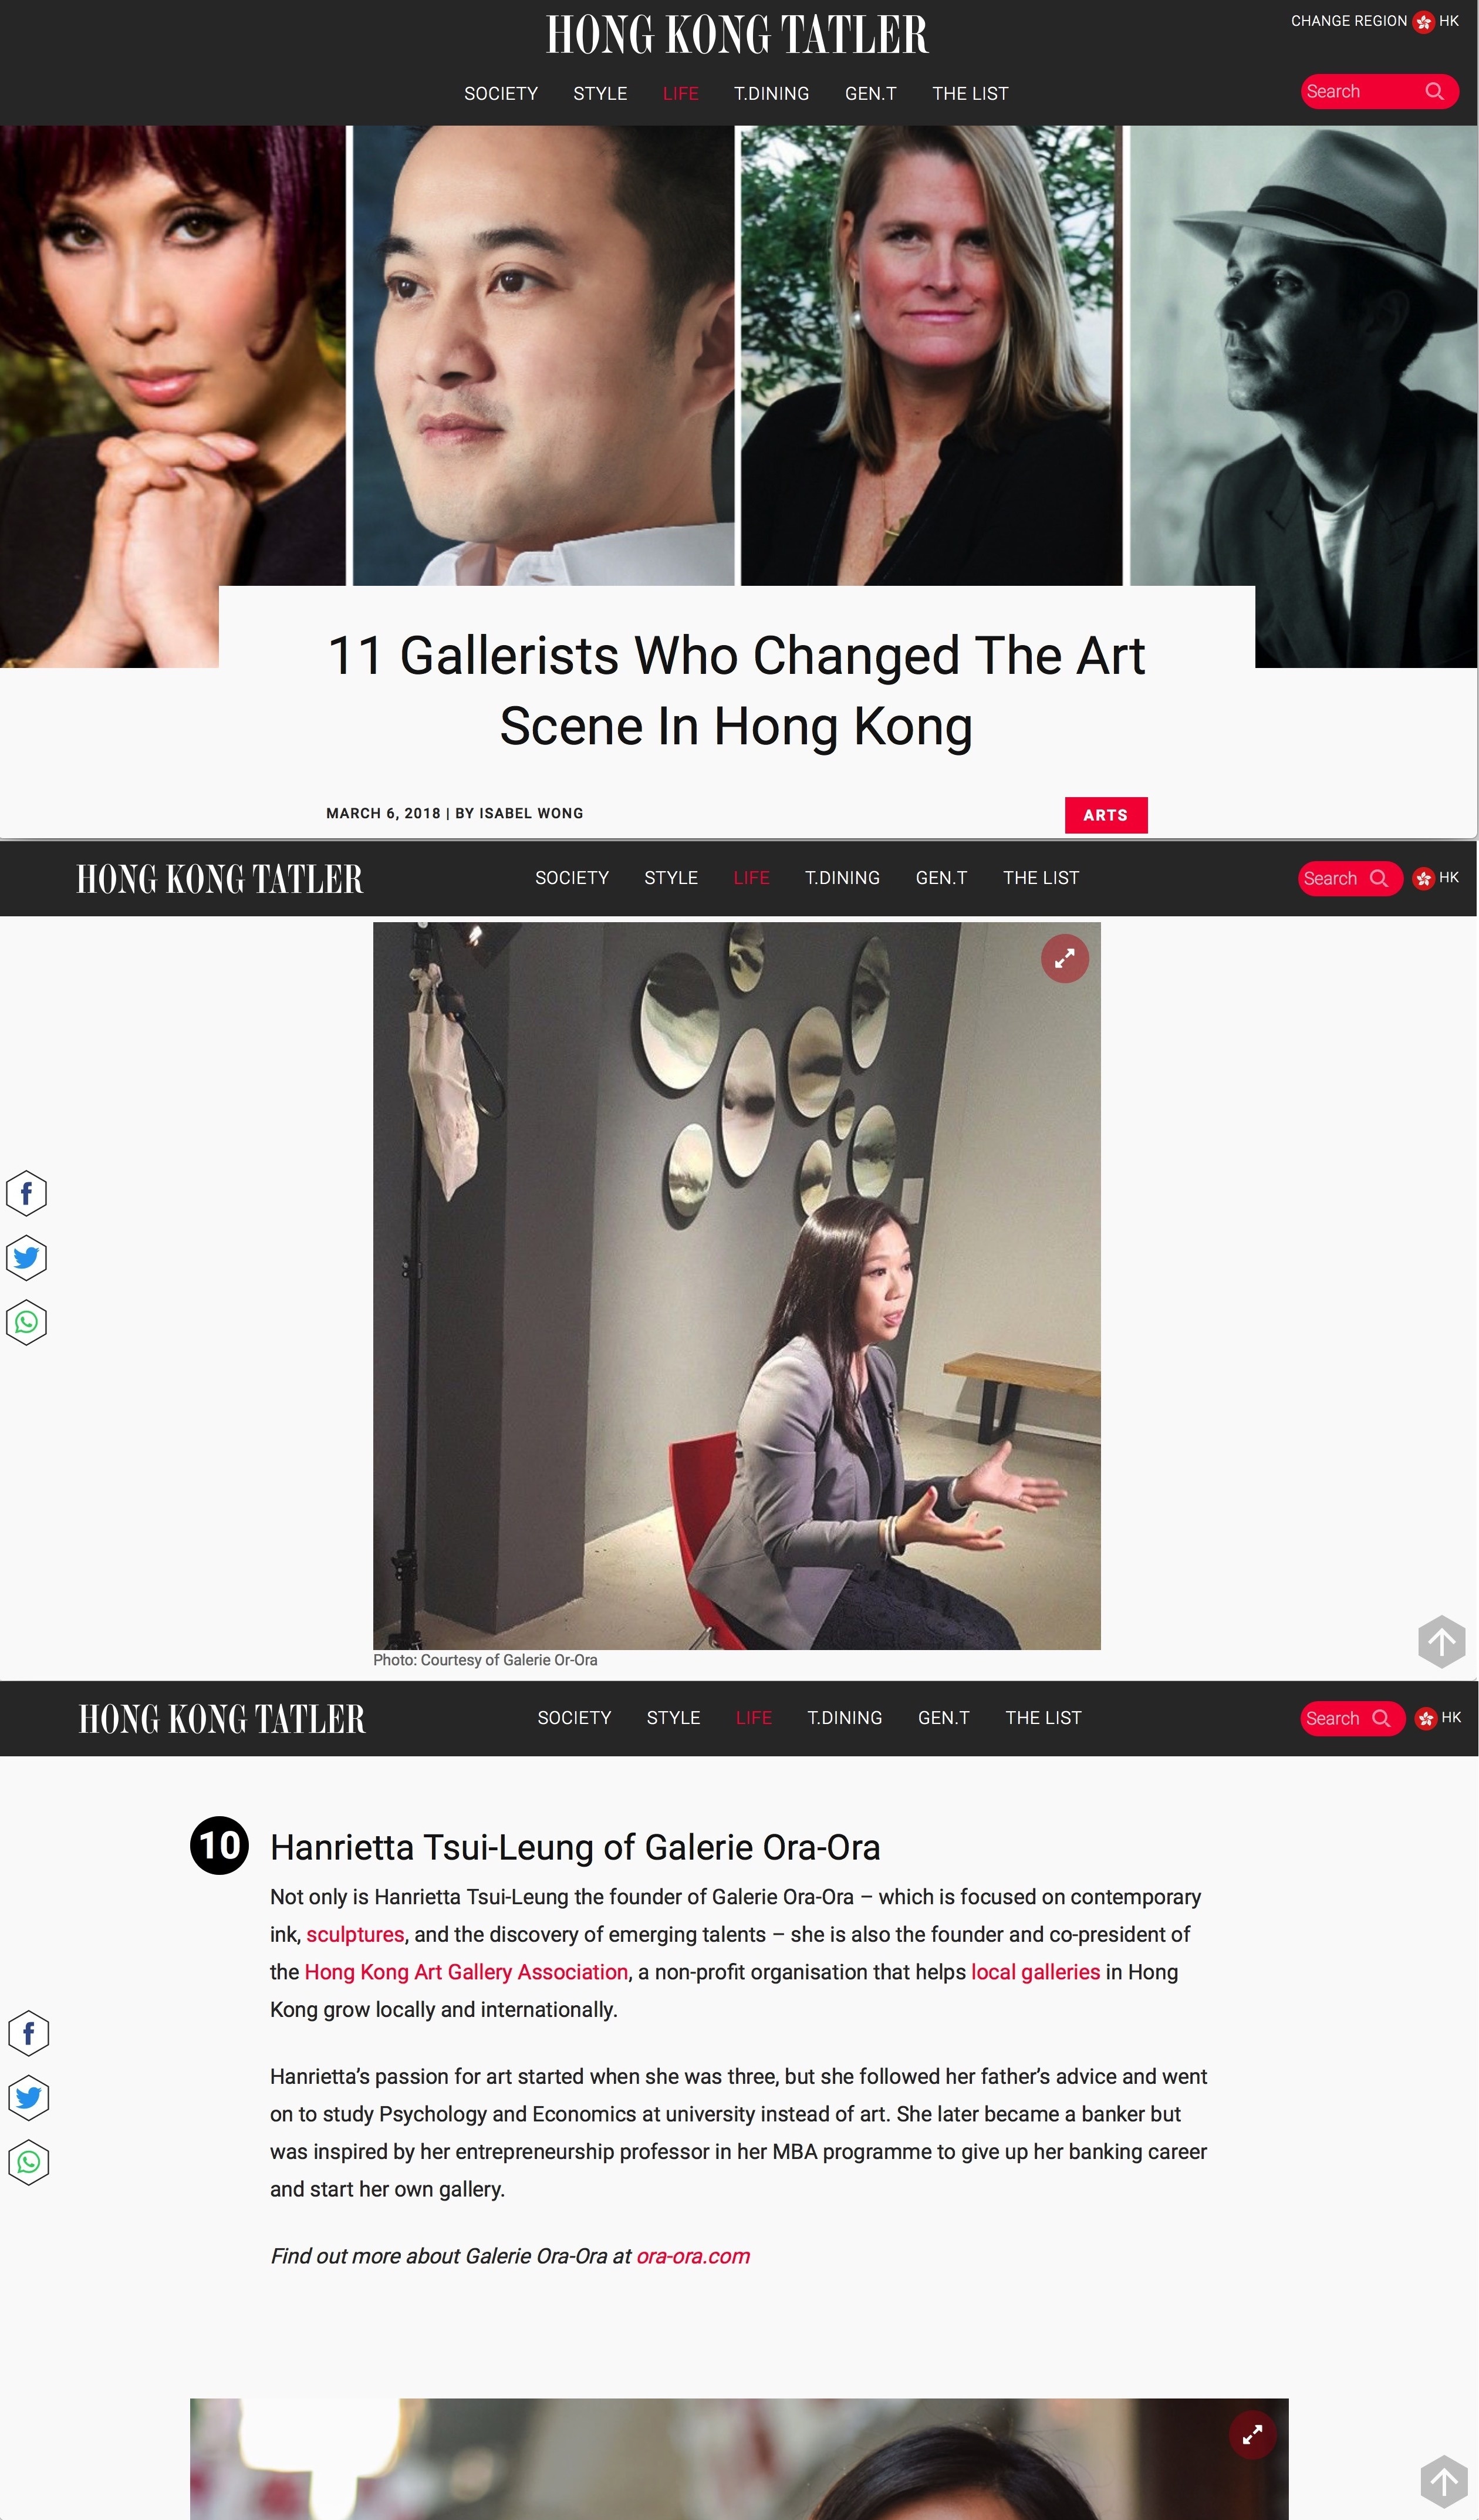Click the lower Twitter share icon
This screenshot has width=1479, height=2520.
(x=29, y=2098)
